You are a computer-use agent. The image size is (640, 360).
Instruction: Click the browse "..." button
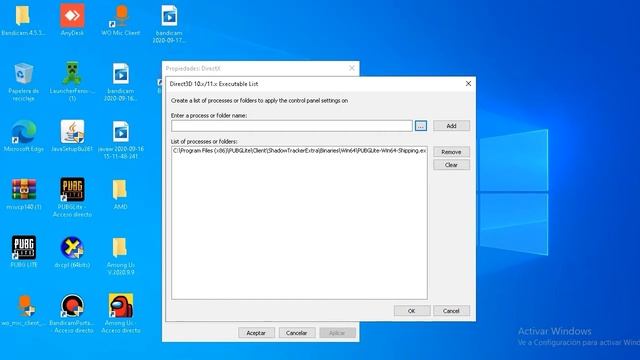pyautogui.click(x=421, y=126)
